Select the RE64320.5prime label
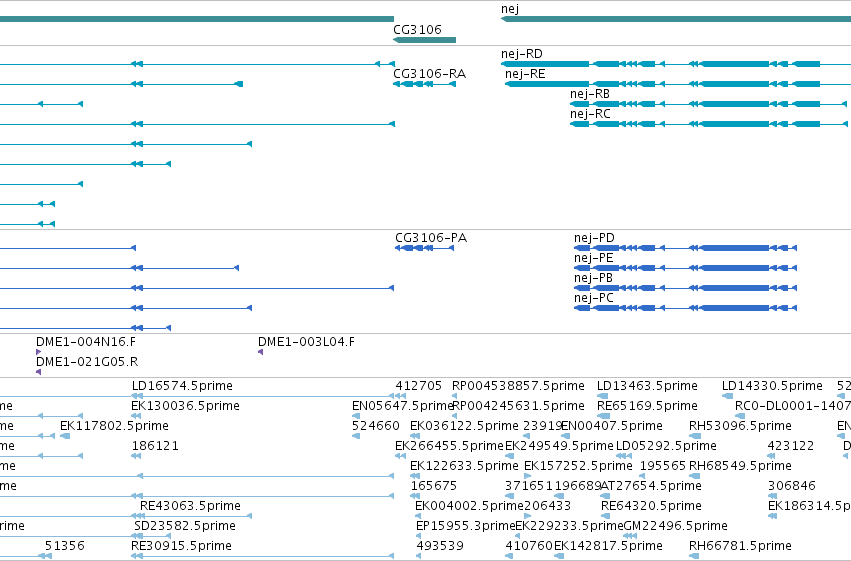 (651, 506)
